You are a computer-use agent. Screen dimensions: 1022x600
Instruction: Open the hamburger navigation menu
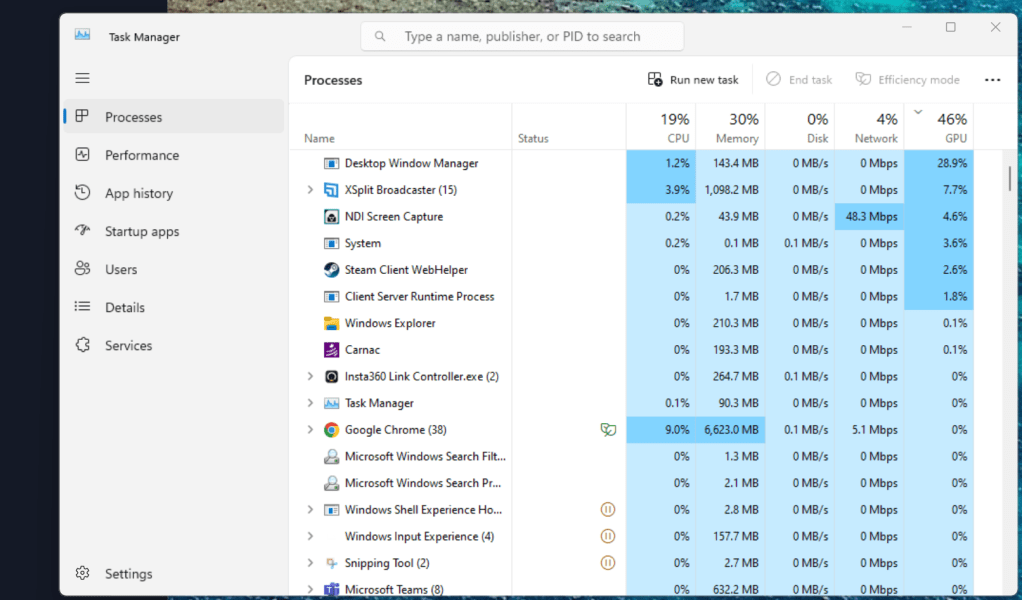pyautogui.click(x=82, y=78)
